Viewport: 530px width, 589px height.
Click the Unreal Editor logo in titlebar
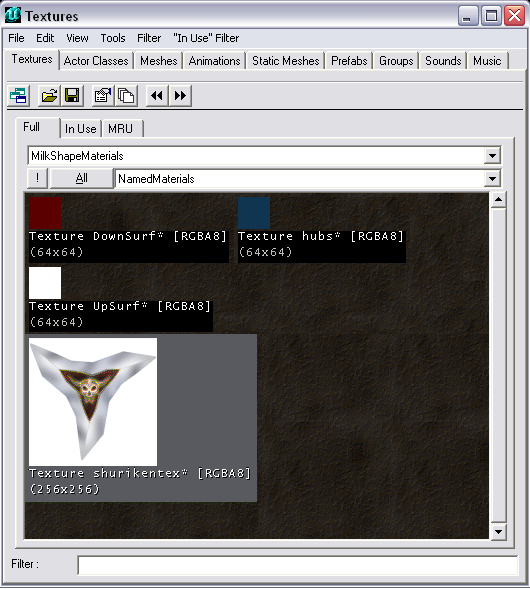(x=13, y=15)
